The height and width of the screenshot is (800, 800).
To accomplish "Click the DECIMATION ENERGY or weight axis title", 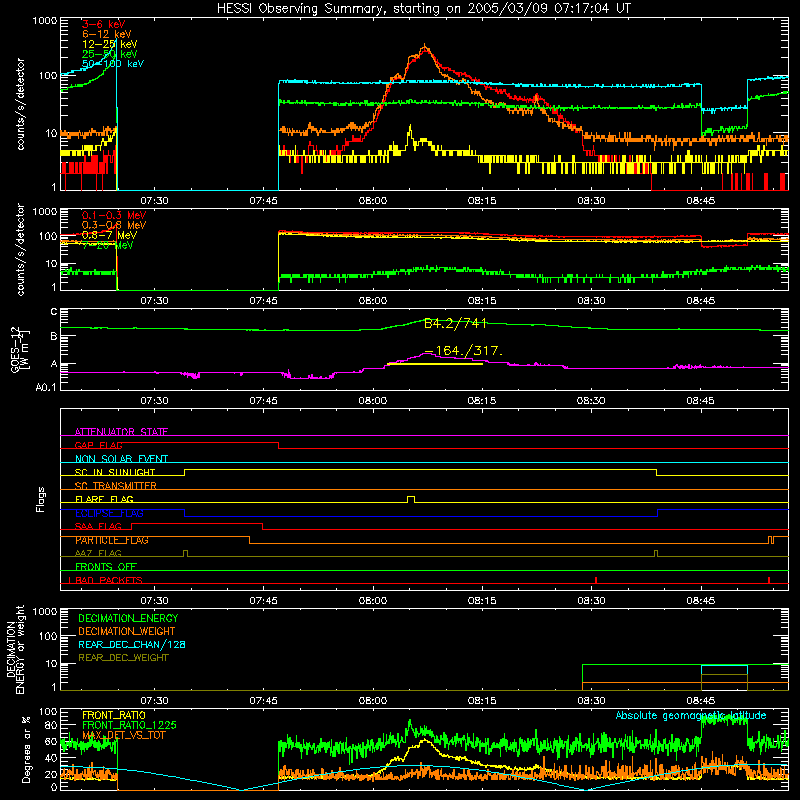I will tap(16, 649).
